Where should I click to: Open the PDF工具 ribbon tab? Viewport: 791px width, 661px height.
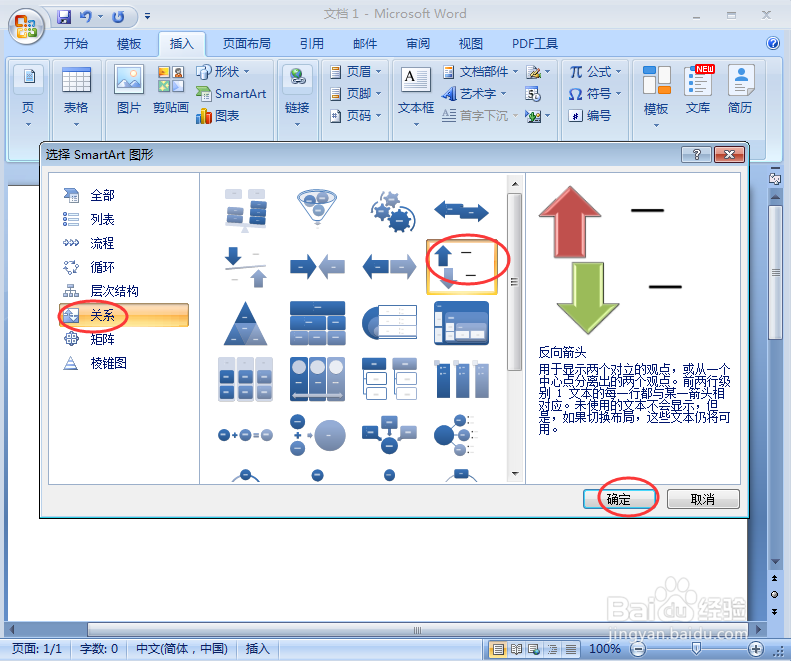pyautogui.click(x=535, y=43)
